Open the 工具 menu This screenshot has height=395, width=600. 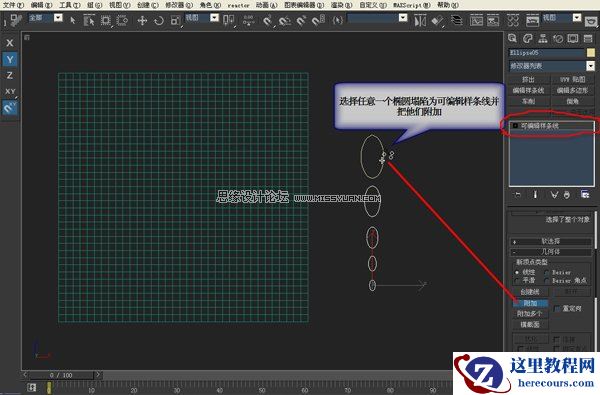(x=70, y=5)
